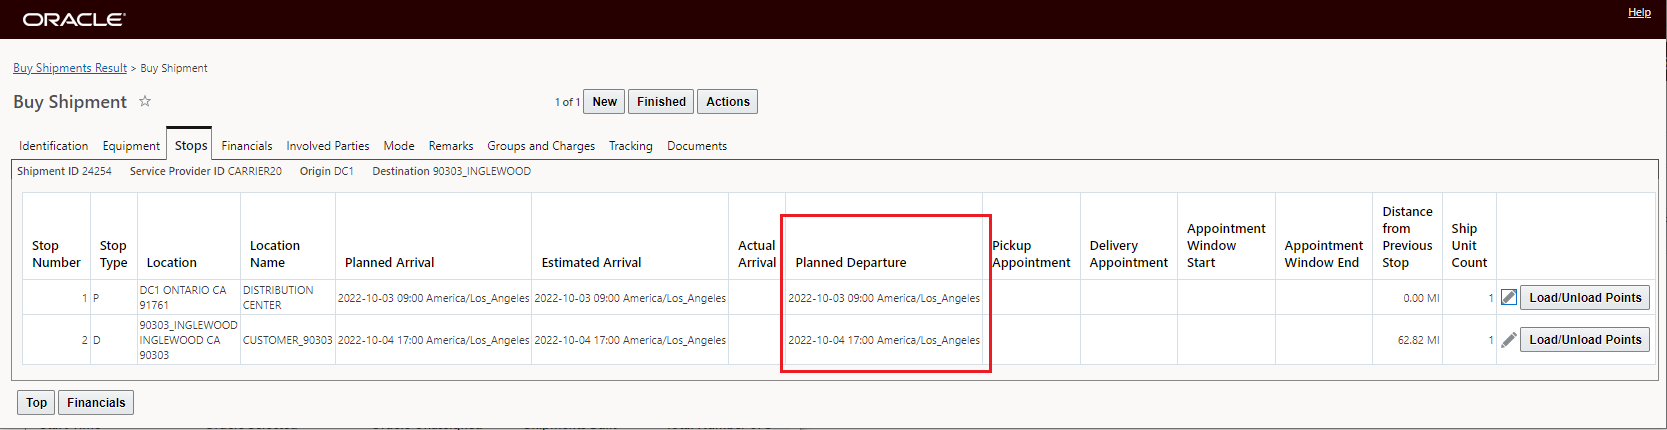Screen dimensions: 1667x430
Task: Open Load/Unload Points for stop 1
Action: pos(1585,297)
